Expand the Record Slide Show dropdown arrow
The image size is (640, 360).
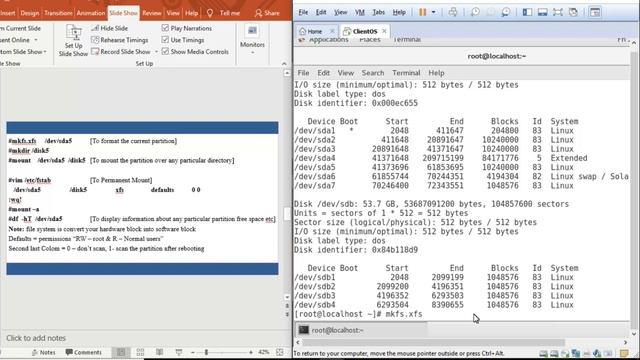(156, 52)
